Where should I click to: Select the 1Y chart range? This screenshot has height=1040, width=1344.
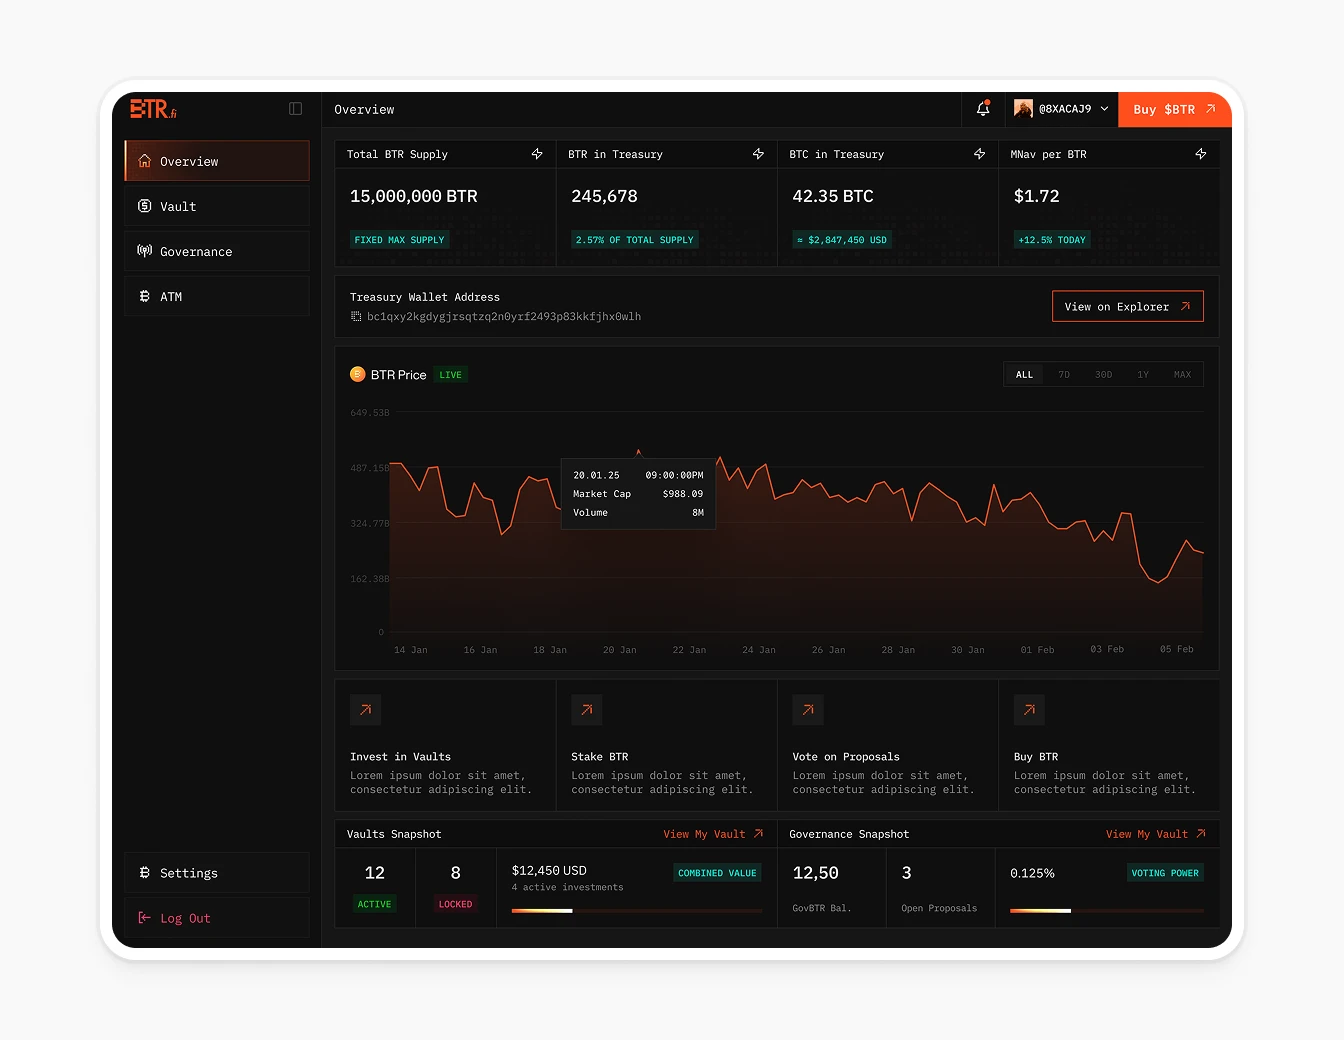coord(1143,374)
